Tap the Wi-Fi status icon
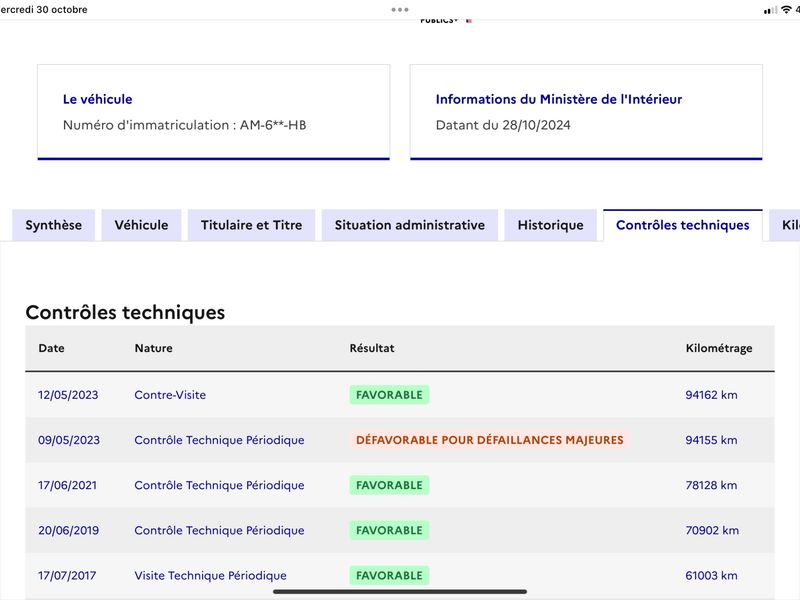The width and height of the screenshot is (800, 600). click(786, 9)
